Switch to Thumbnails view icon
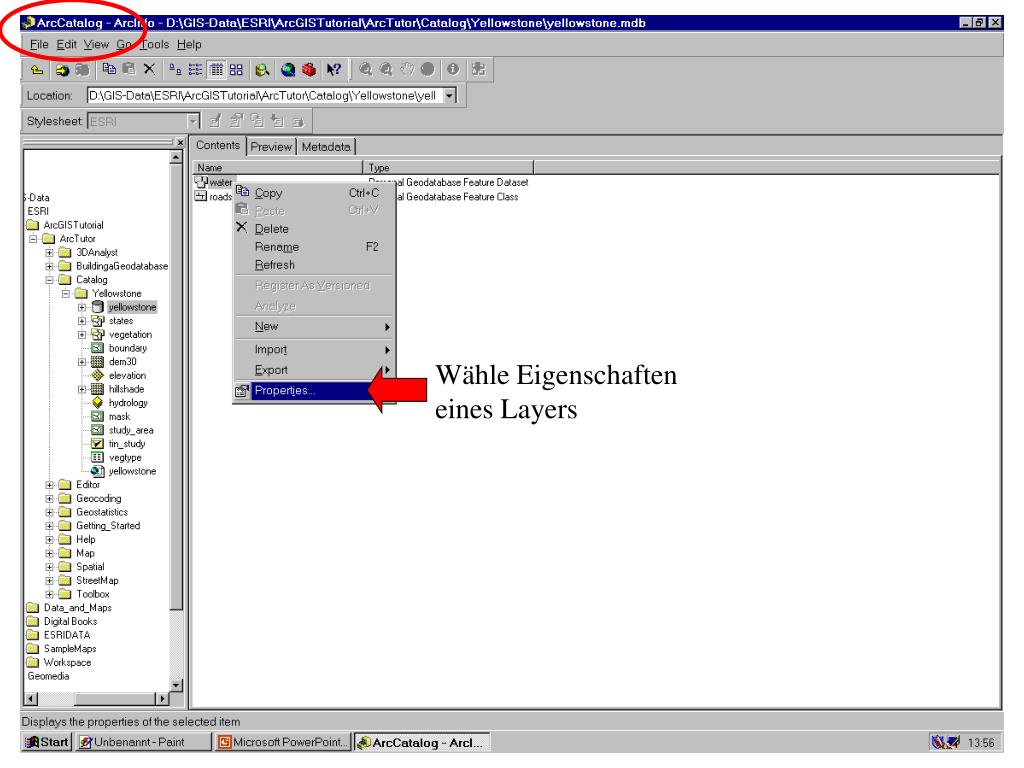Viewport: 1024px width, 768px height. tap(236, 69)
